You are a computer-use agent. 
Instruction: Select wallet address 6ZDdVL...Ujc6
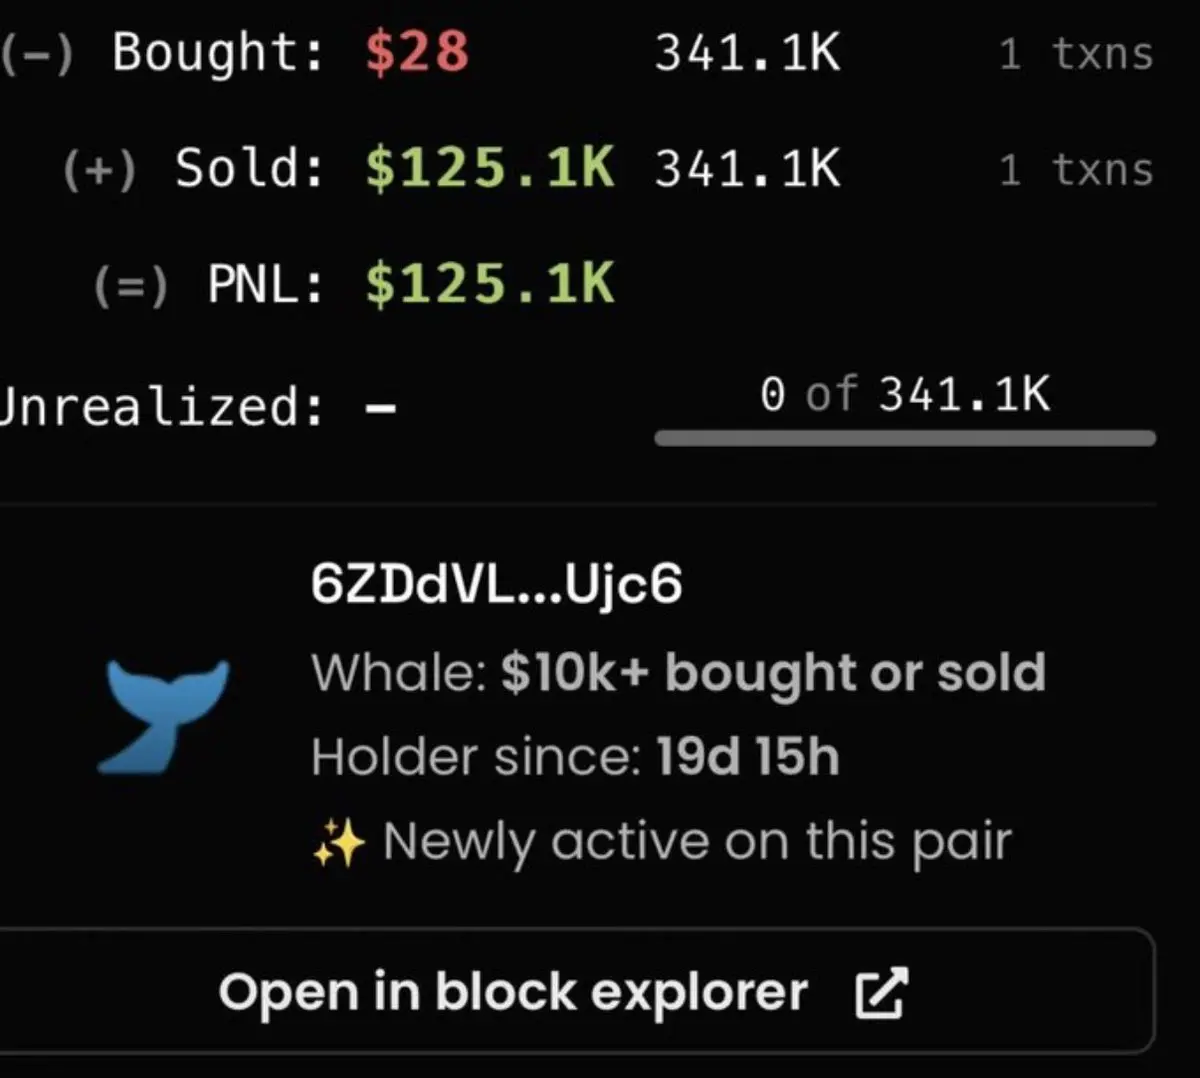496,584
